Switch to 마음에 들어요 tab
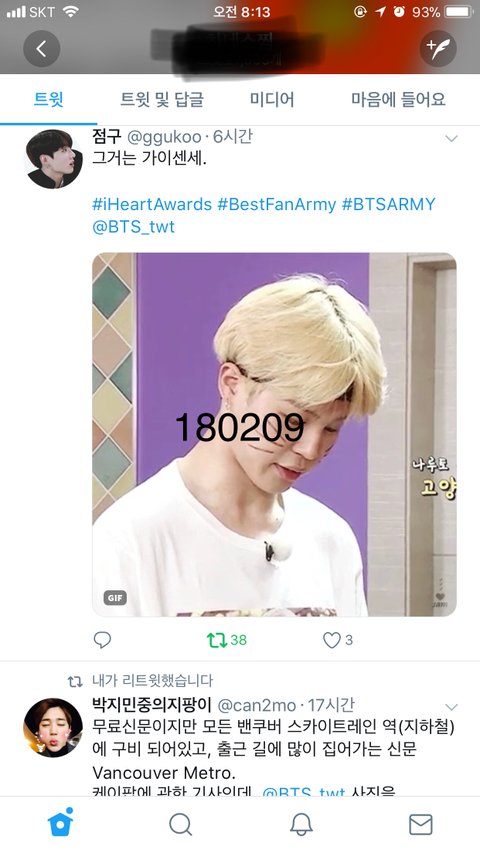The width and height of the screenshot is (480, 853). (x=398, y=100)
